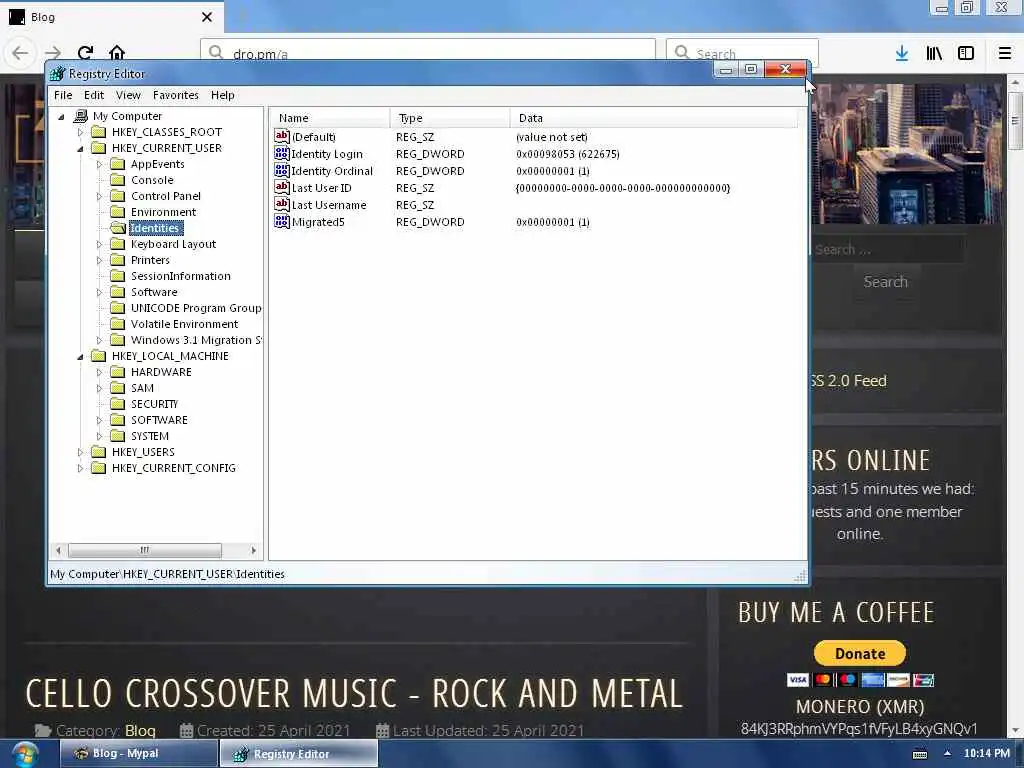Open the View menu
Viewport: 1024px width, 768px height.
129,95
